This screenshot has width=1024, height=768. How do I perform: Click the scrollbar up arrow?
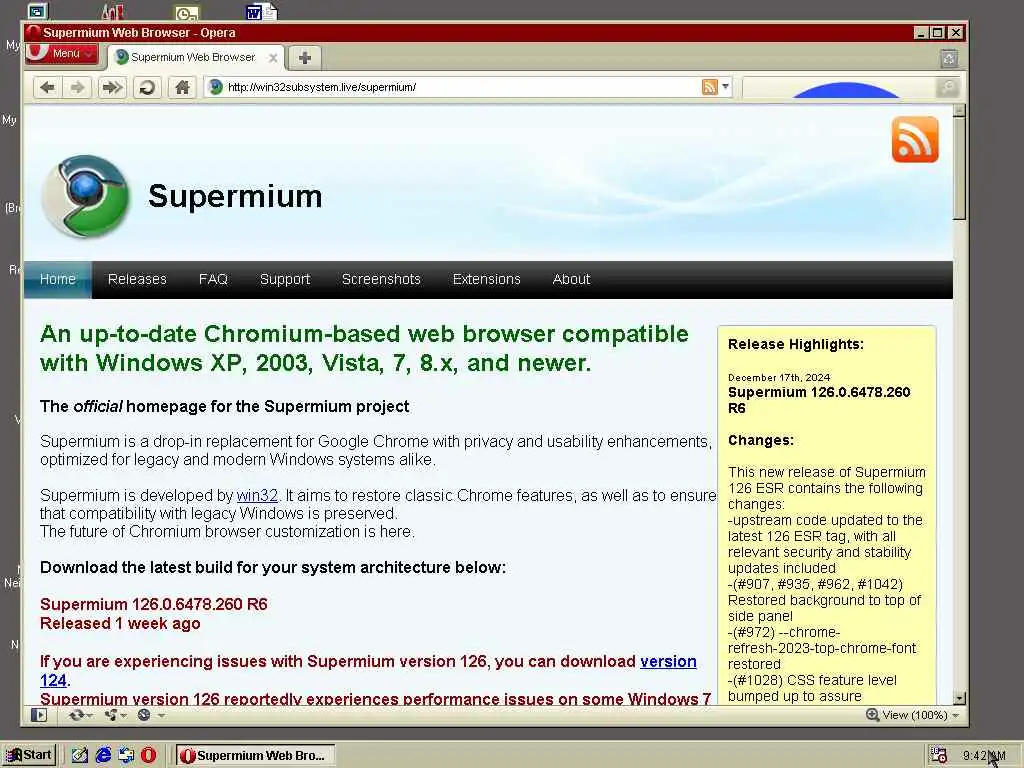point(959,110)
